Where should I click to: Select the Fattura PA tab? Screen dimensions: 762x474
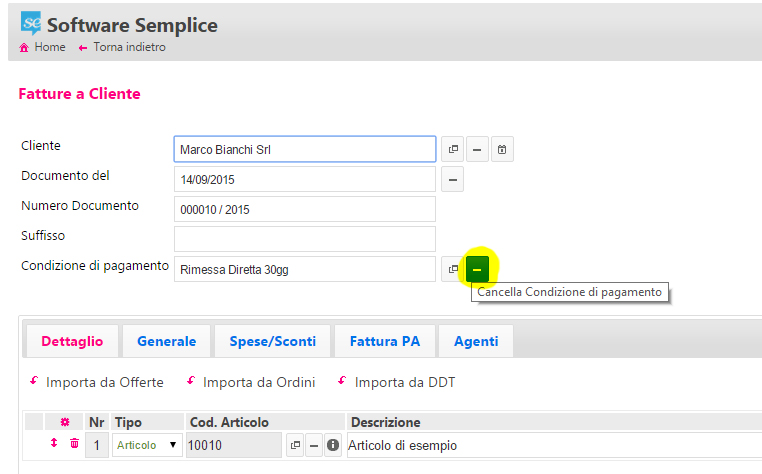click(385, 341)
